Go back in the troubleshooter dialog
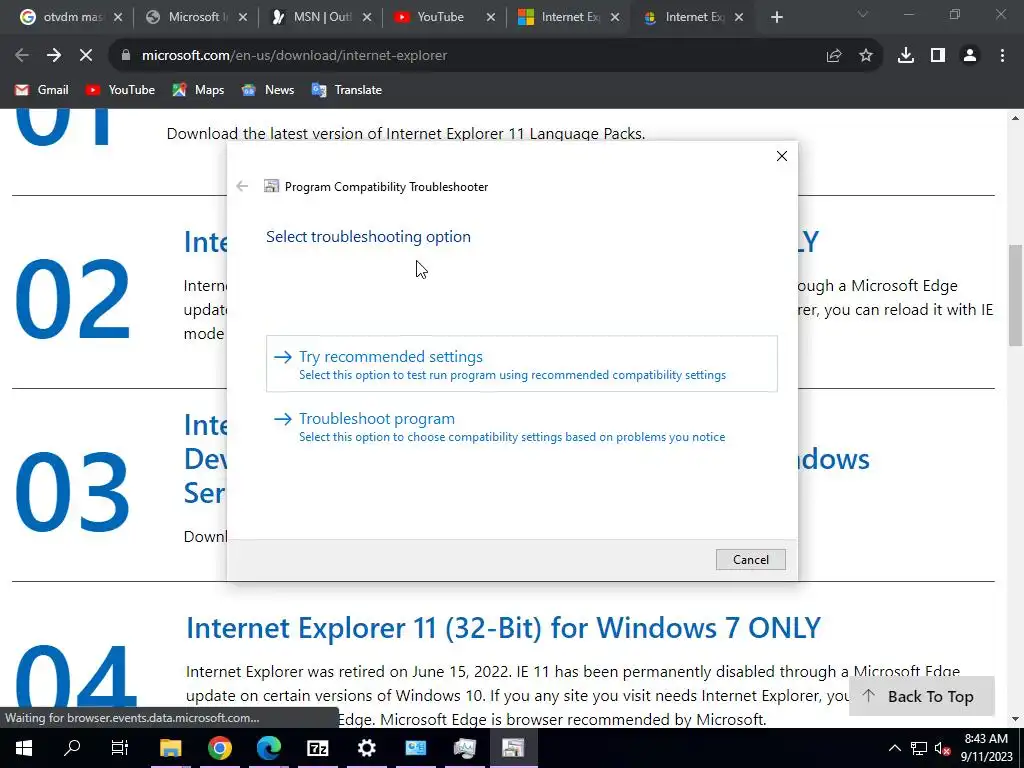This screenshot has height=768, width=1024. 242,186
